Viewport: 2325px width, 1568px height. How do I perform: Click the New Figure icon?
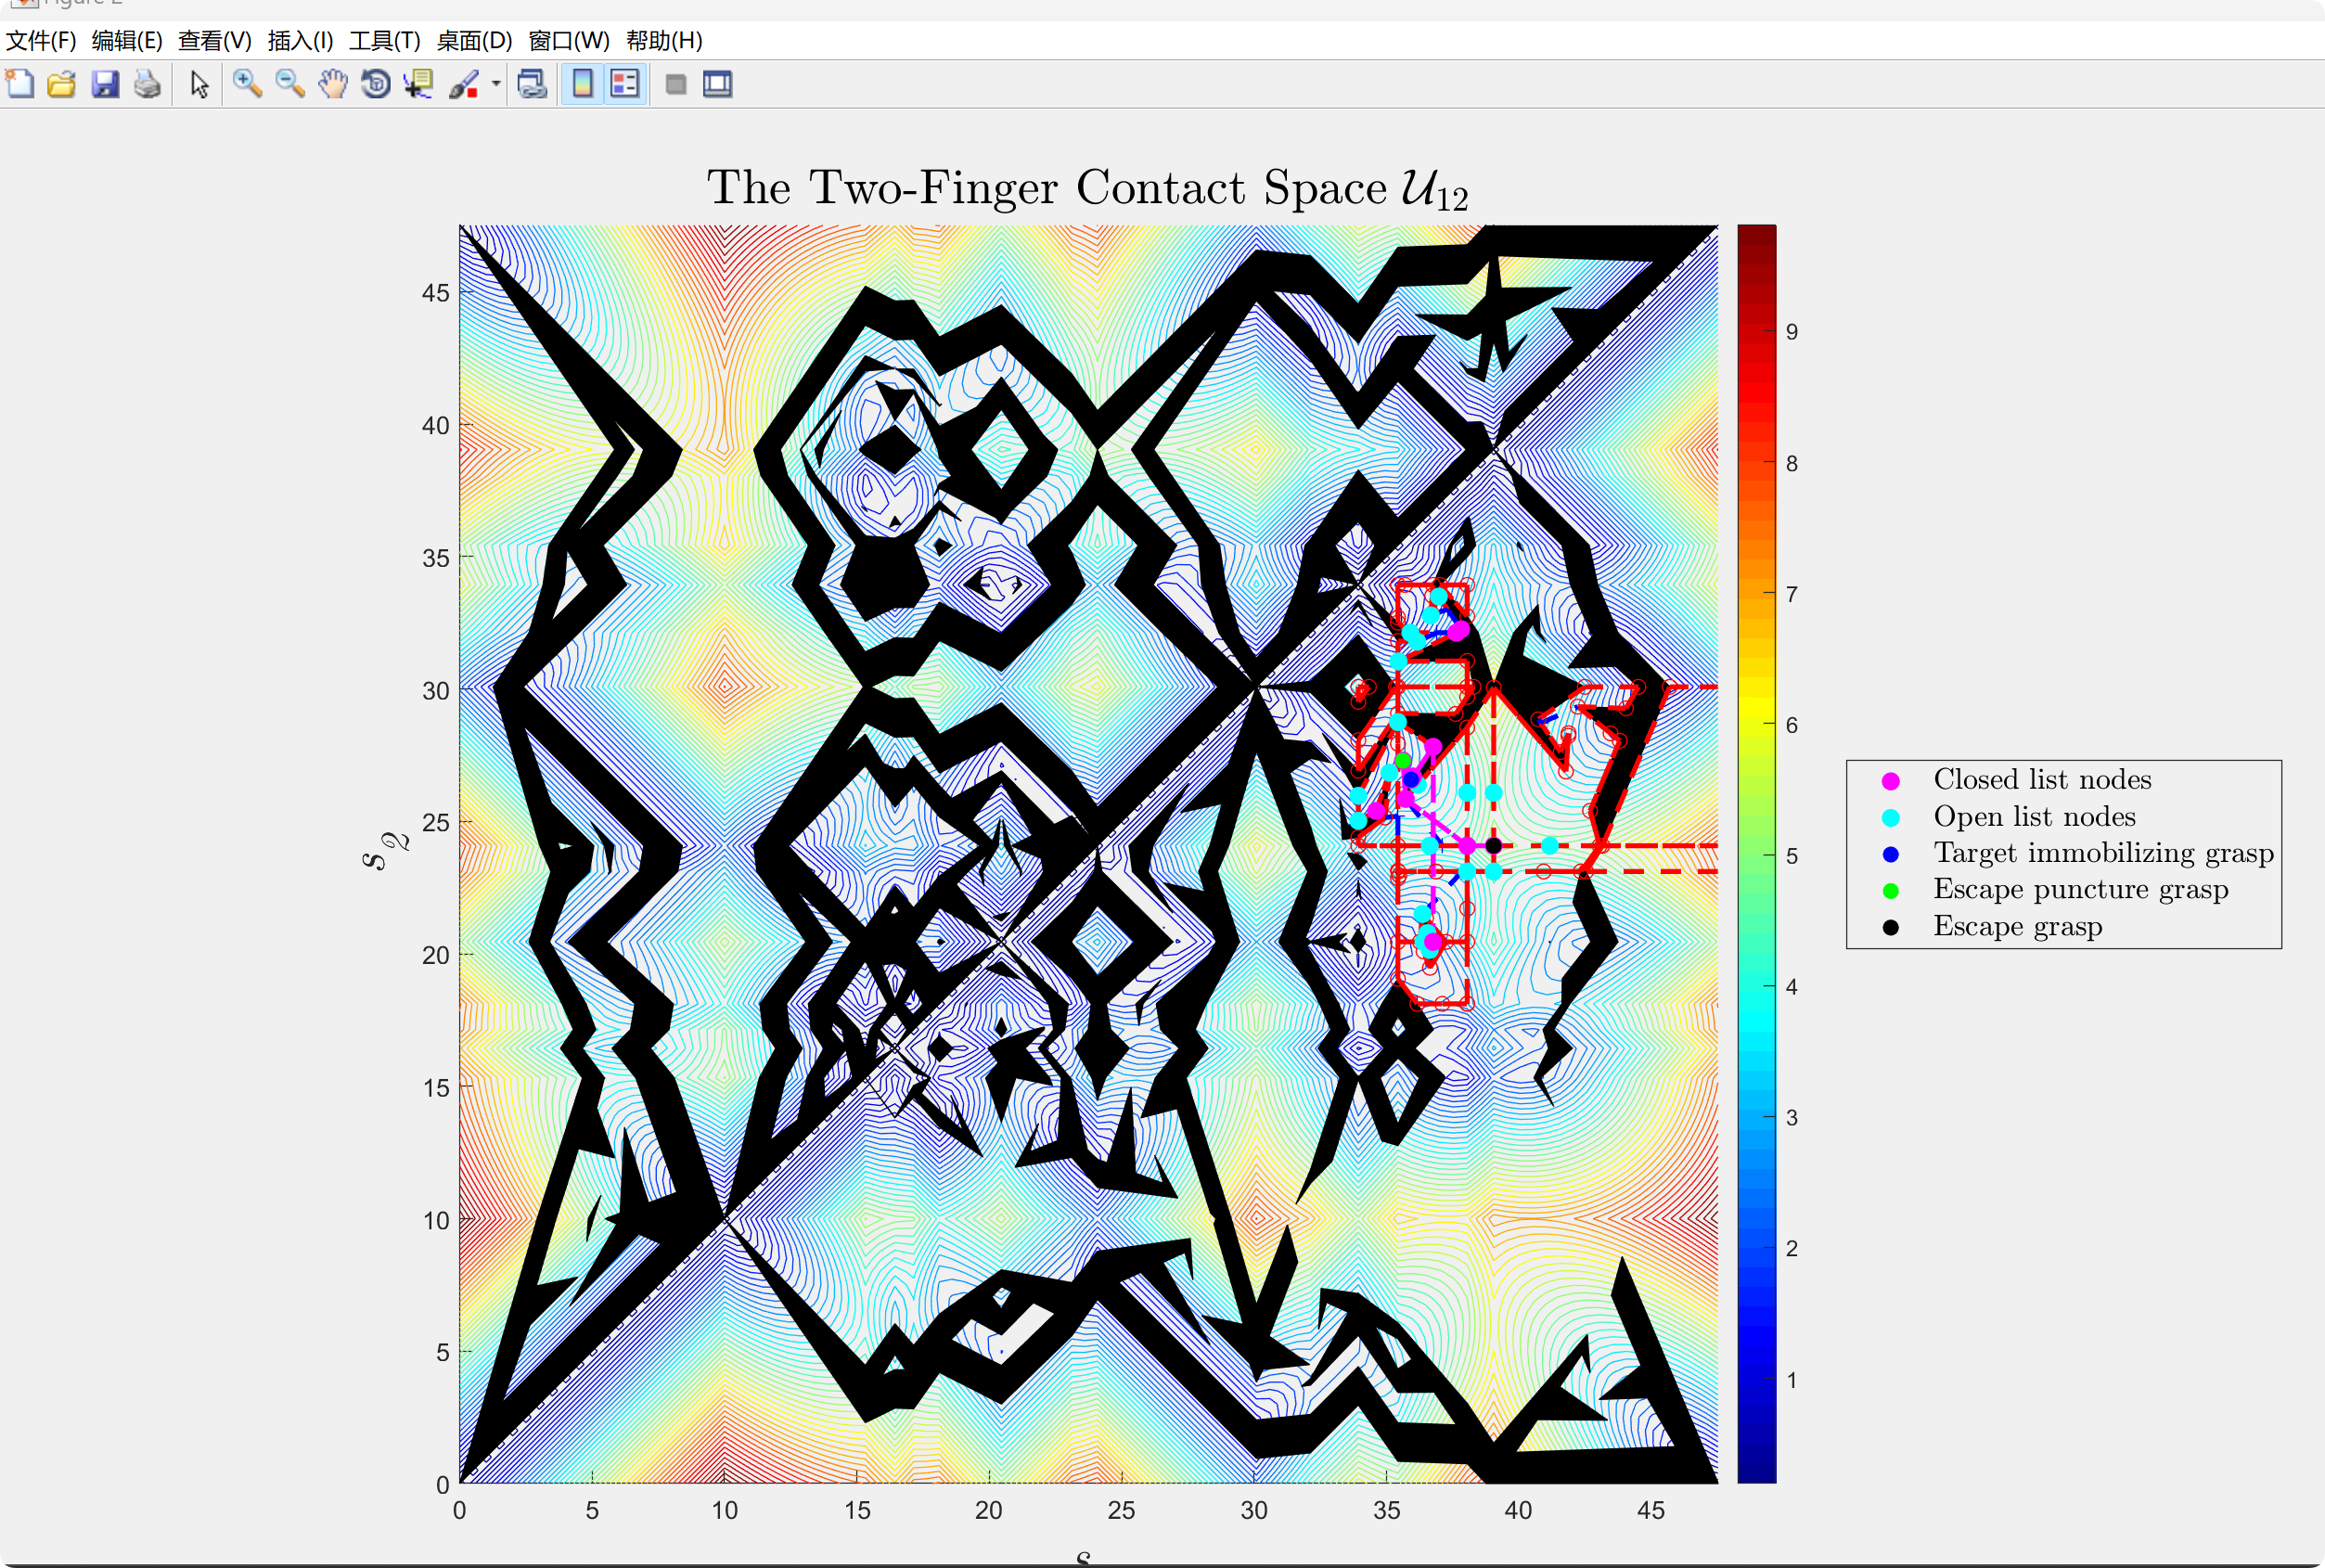20,84
